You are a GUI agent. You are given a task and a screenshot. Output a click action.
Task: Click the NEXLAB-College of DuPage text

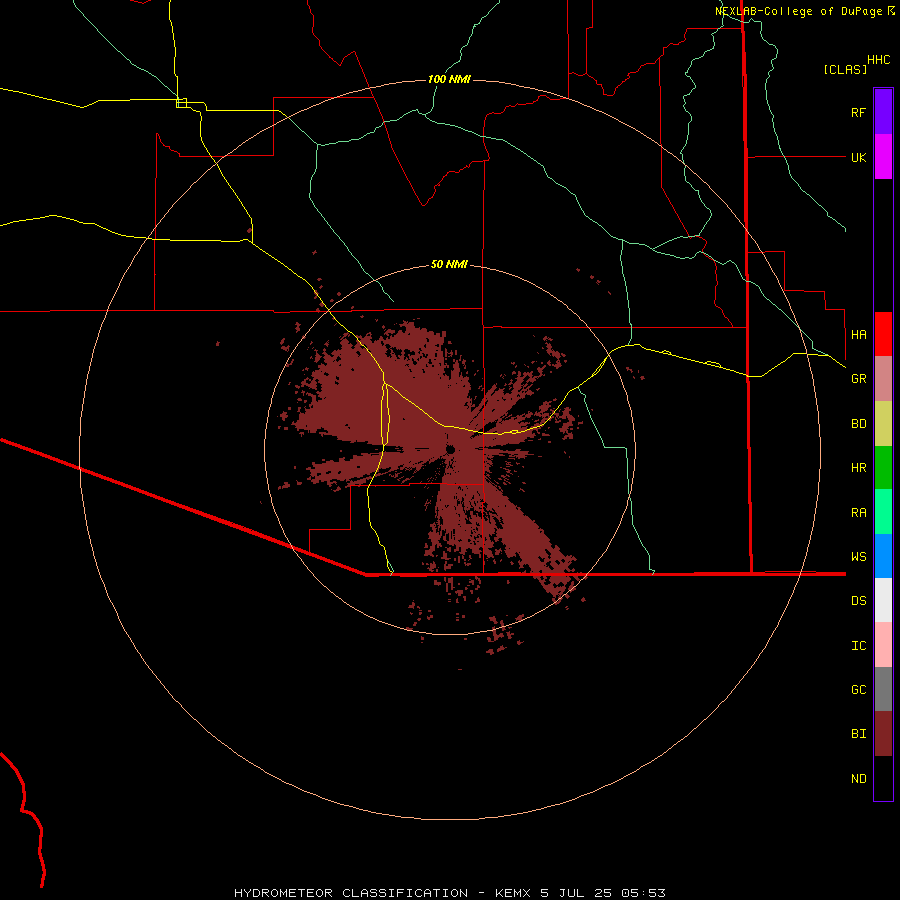(798, 11)
